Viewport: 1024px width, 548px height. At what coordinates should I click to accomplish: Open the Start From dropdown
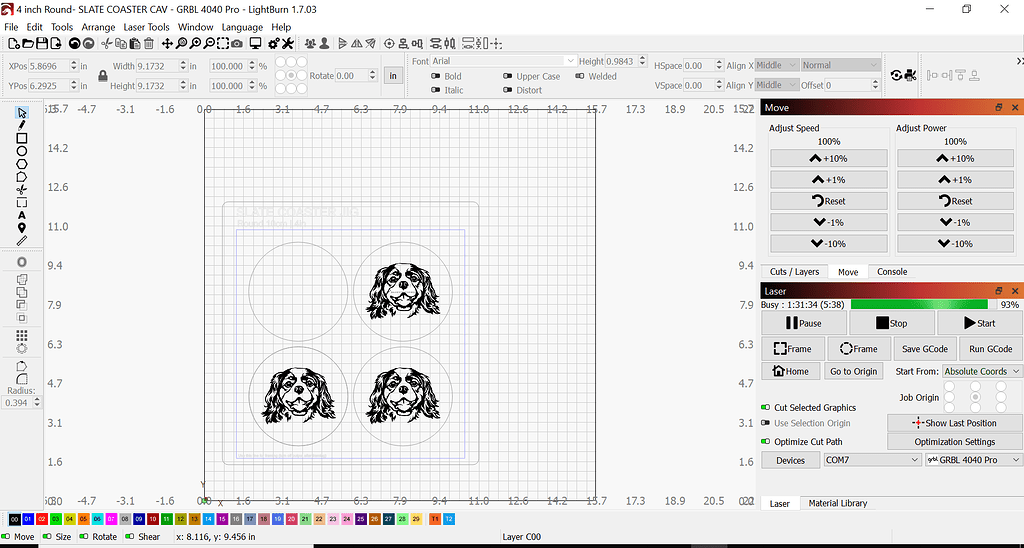(x=981, y=371)
